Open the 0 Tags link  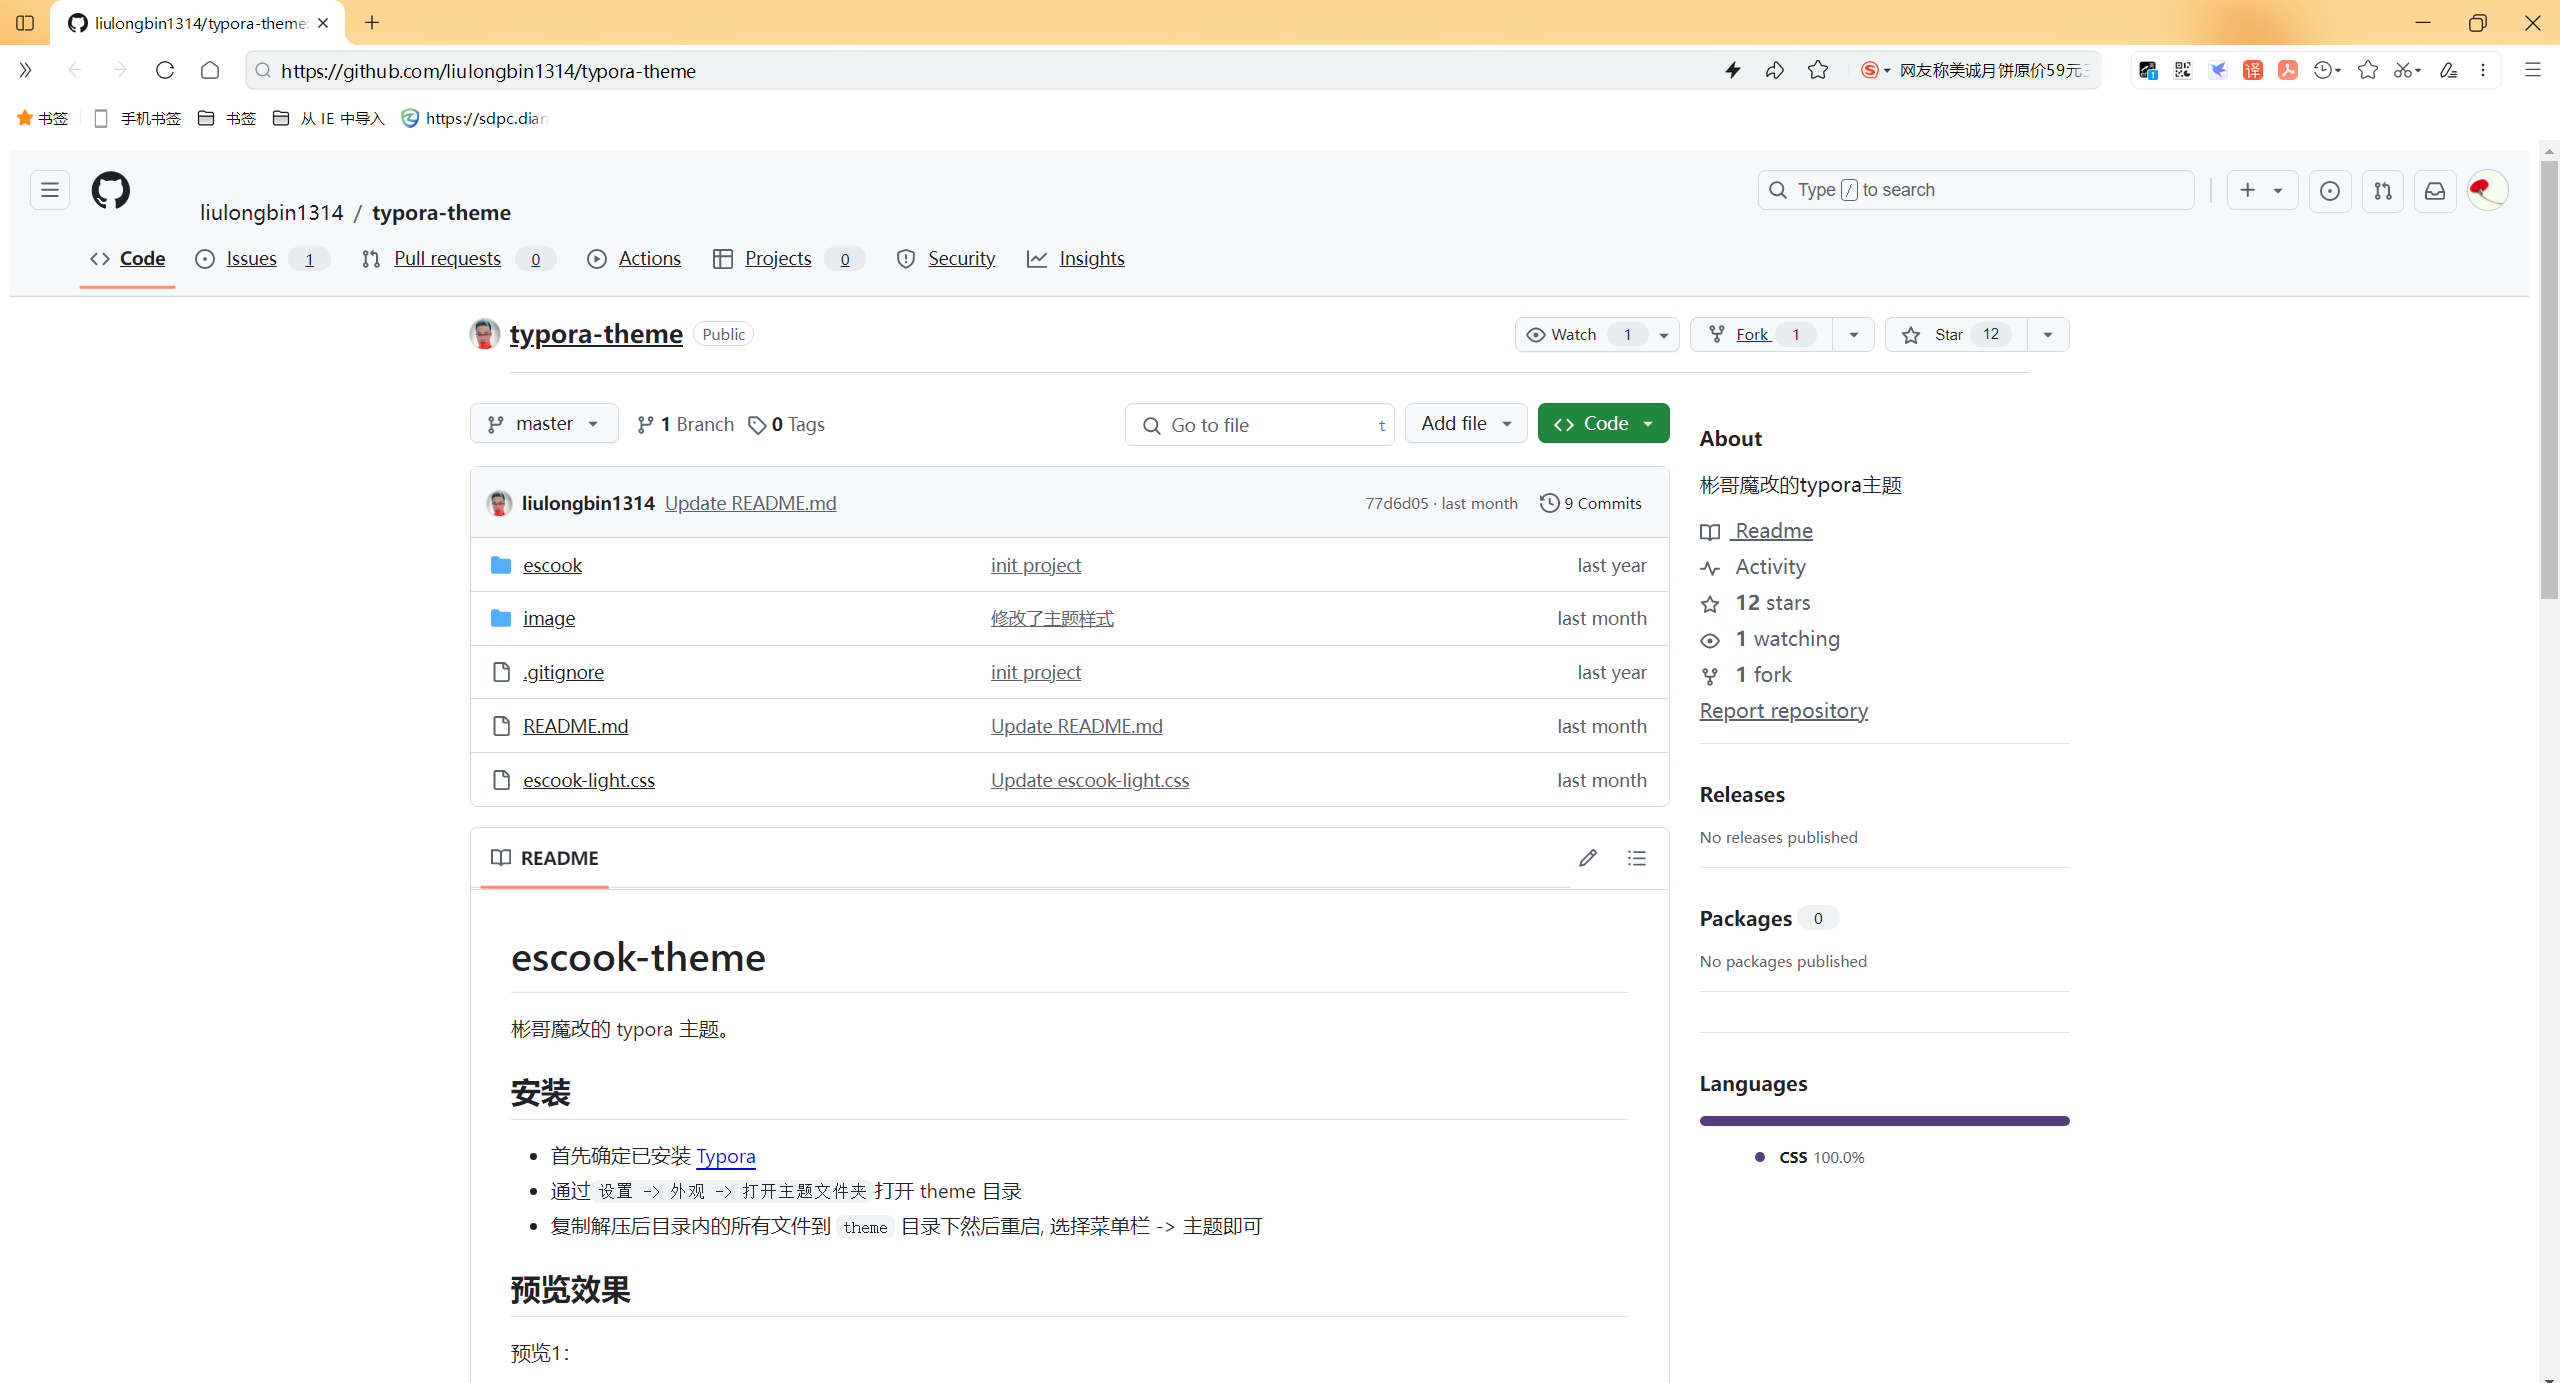[786, 424]
